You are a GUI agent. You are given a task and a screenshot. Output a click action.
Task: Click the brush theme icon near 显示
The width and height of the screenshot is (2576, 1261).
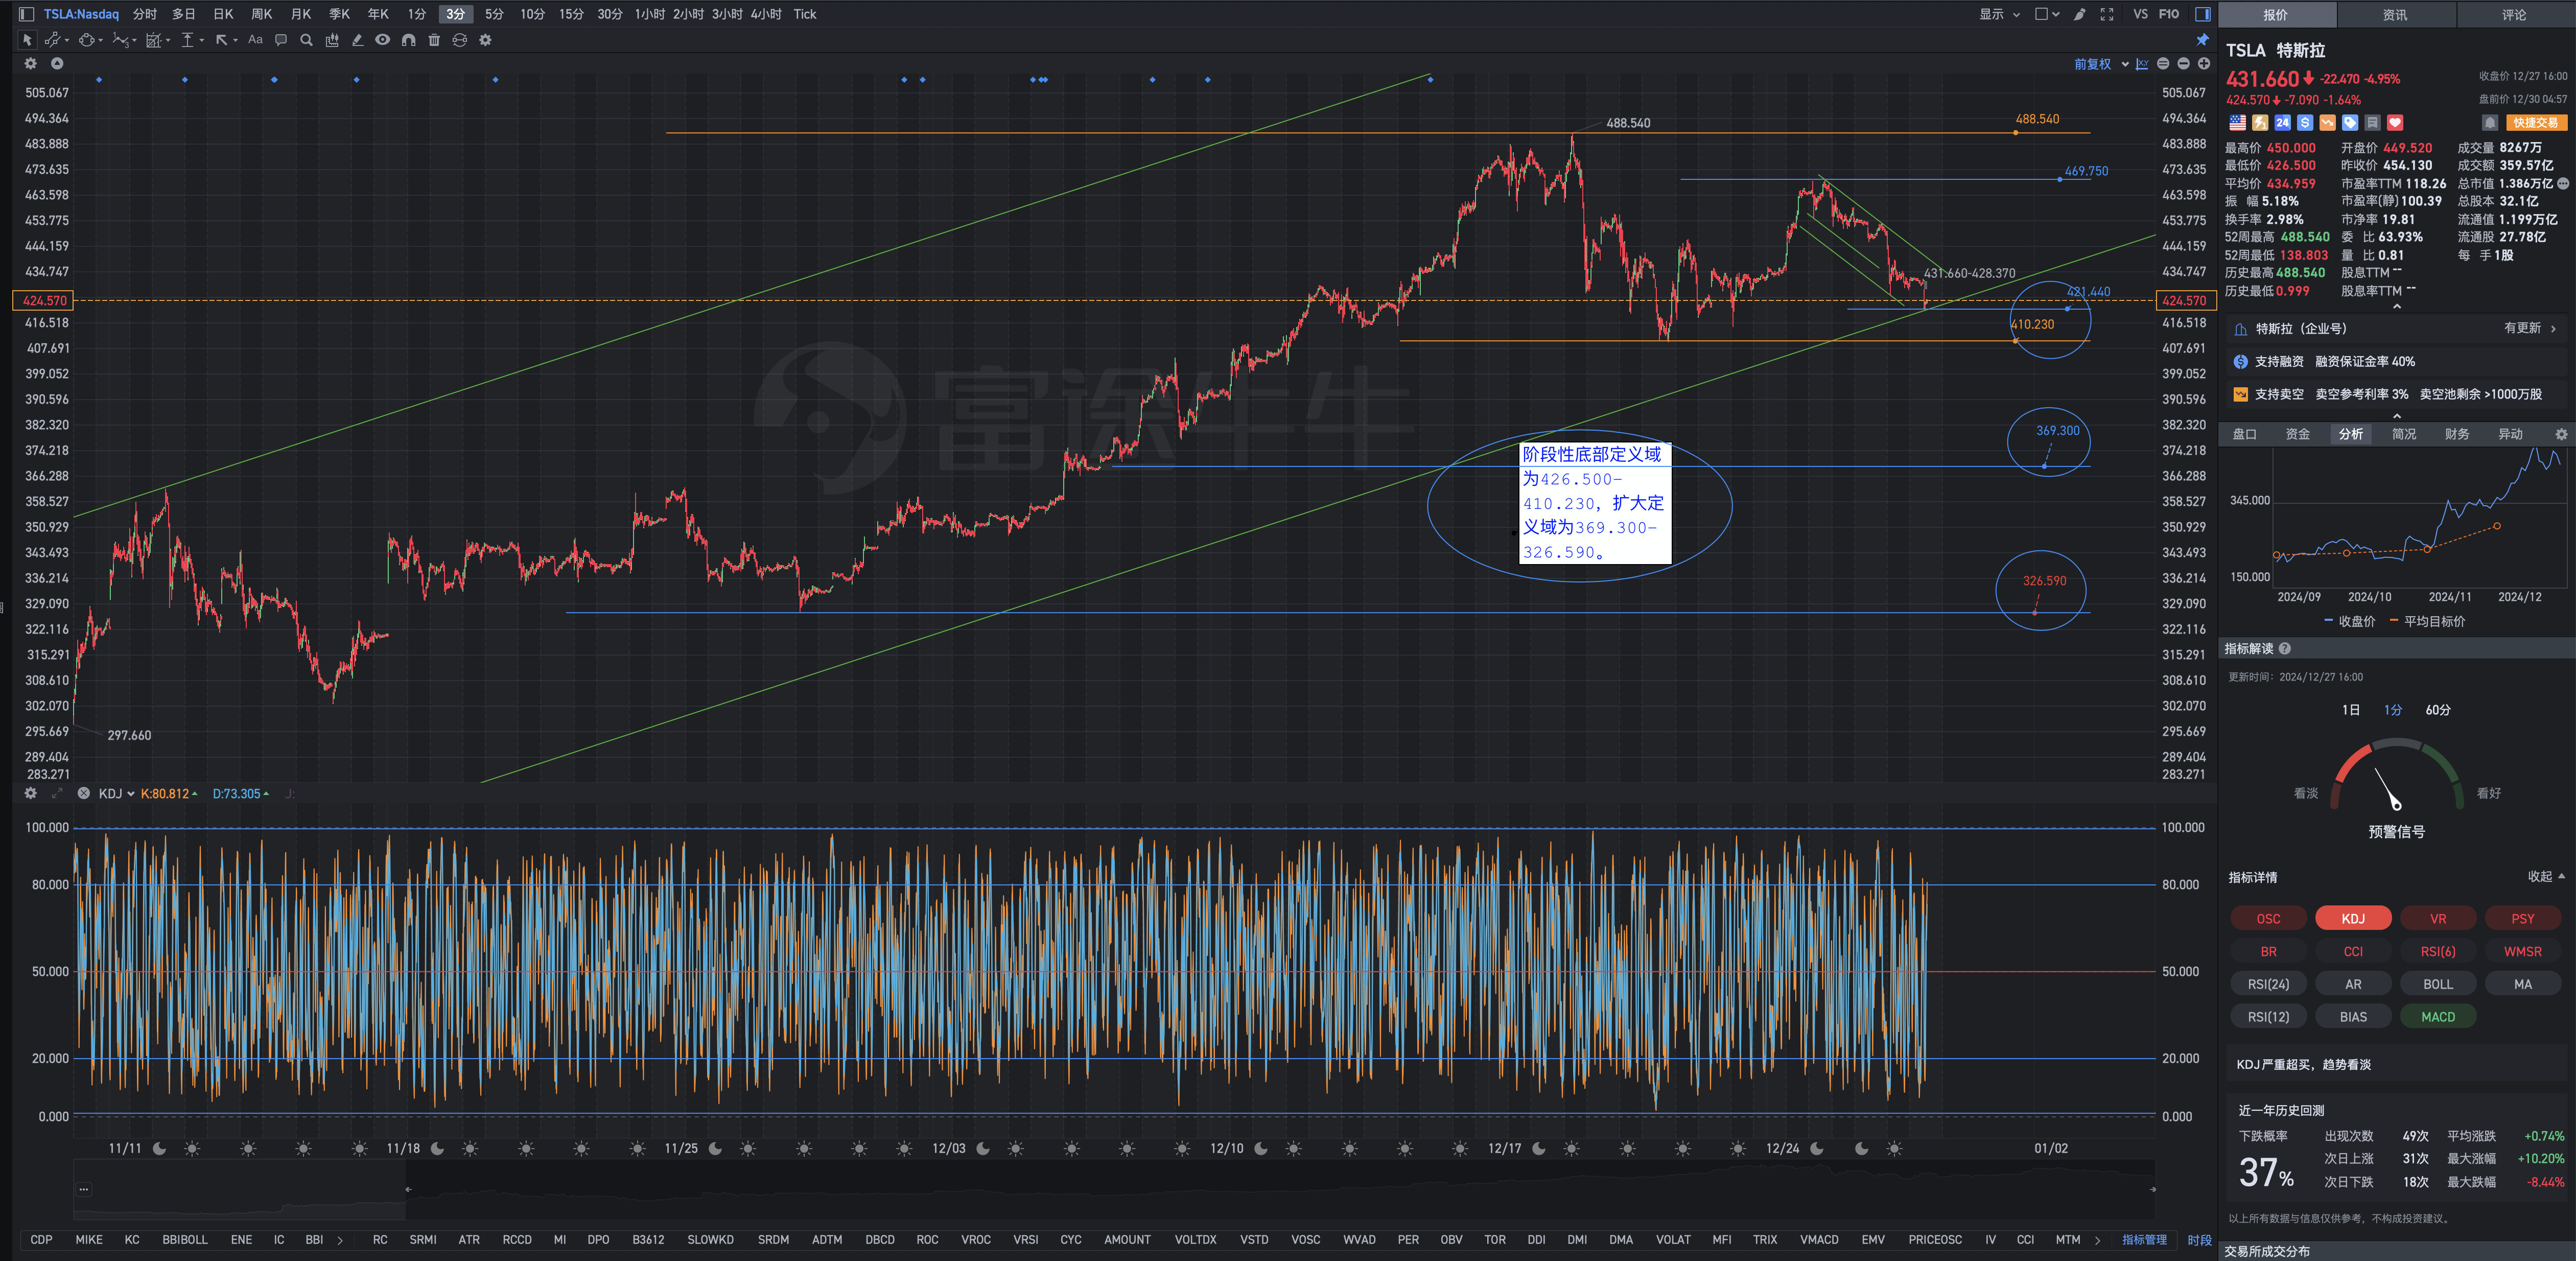pyautogui.click(x=2080, y=14)
